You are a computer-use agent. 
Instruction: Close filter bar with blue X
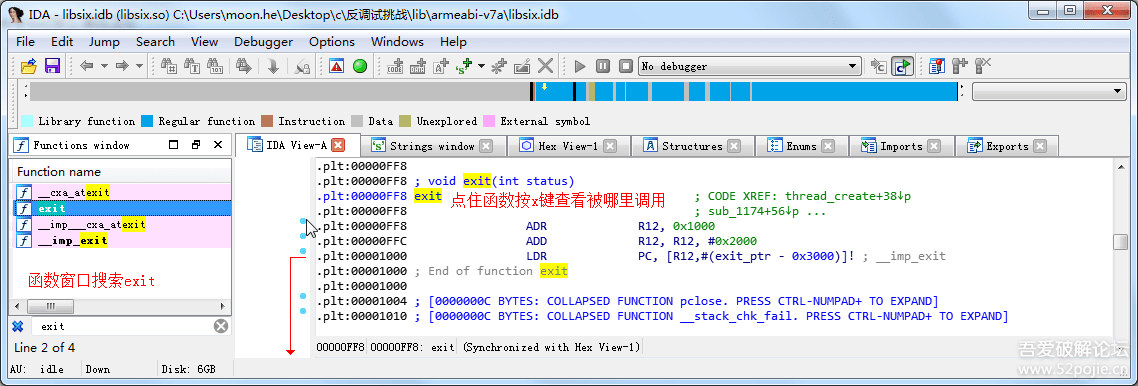coord(19,327)
